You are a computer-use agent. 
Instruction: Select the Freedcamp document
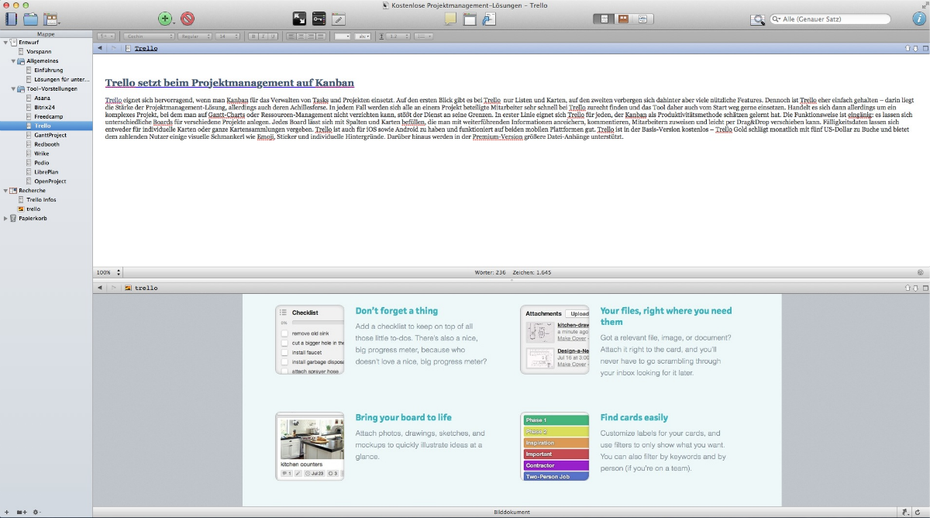tap(48, 116)
